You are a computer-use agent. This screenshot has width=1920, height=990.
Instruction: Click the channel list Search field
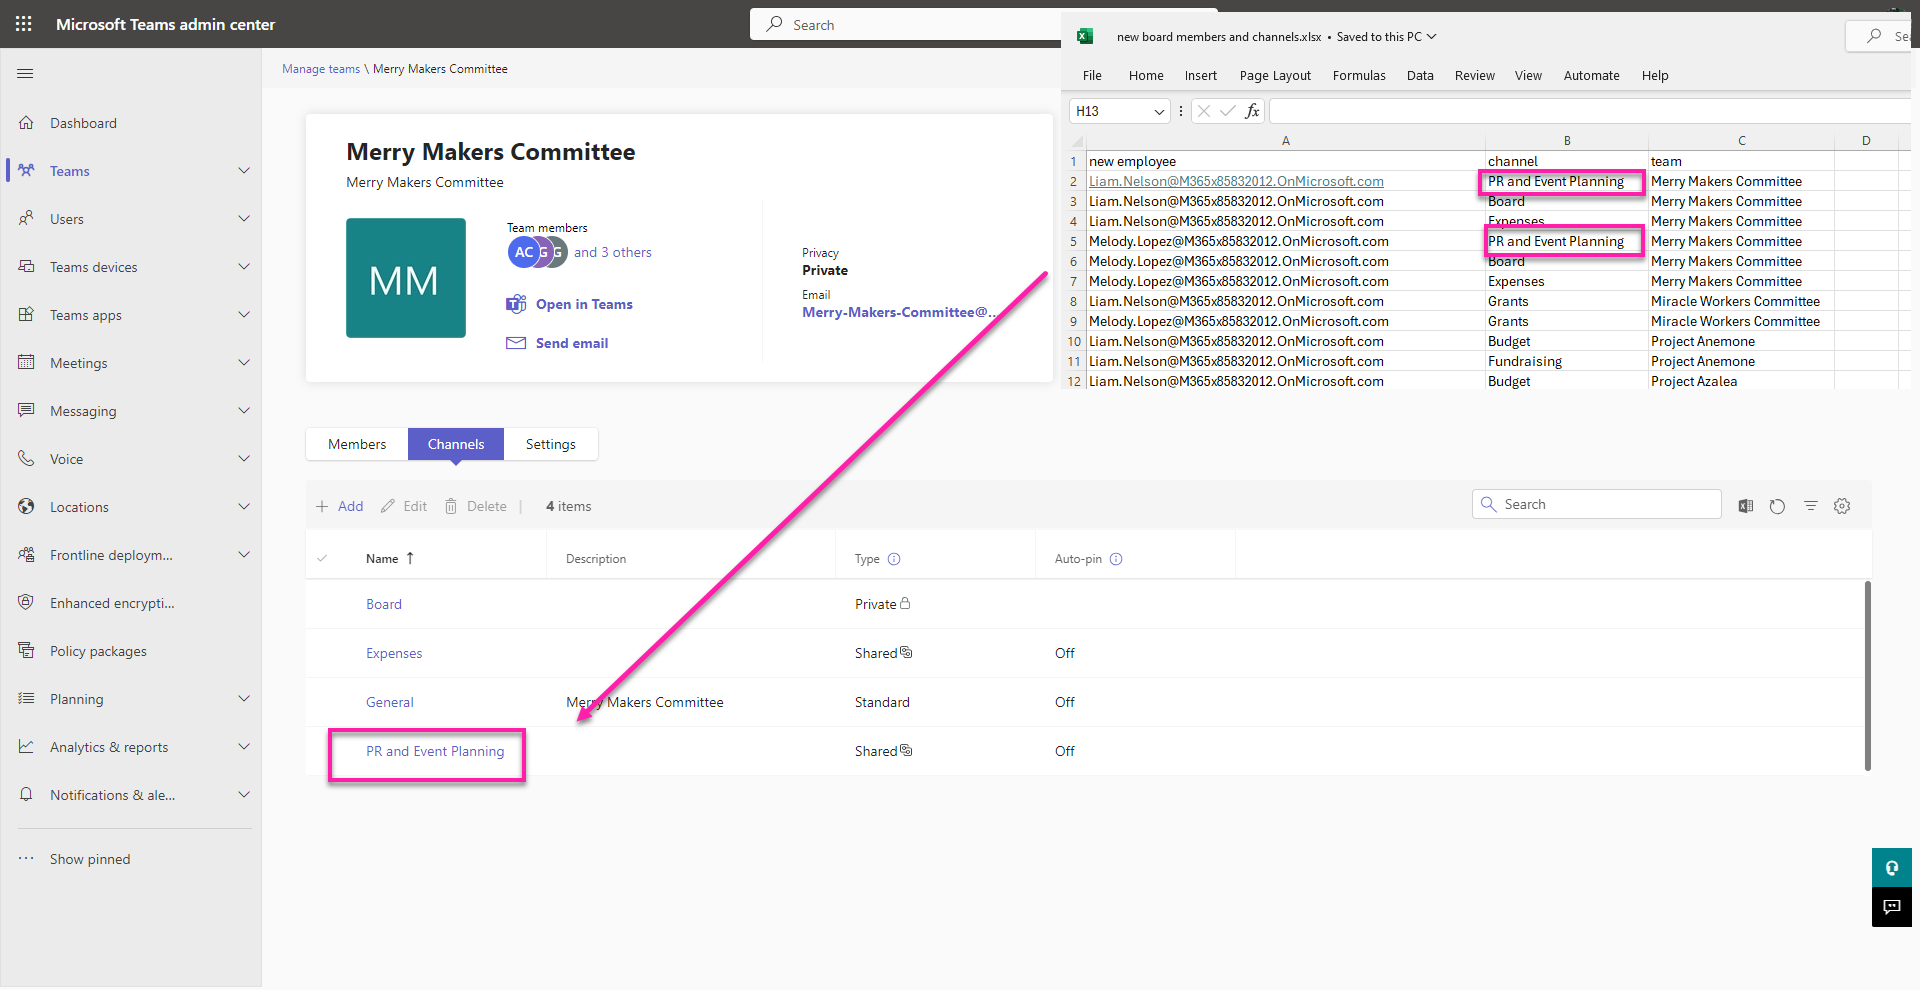tap(1597, 504)
